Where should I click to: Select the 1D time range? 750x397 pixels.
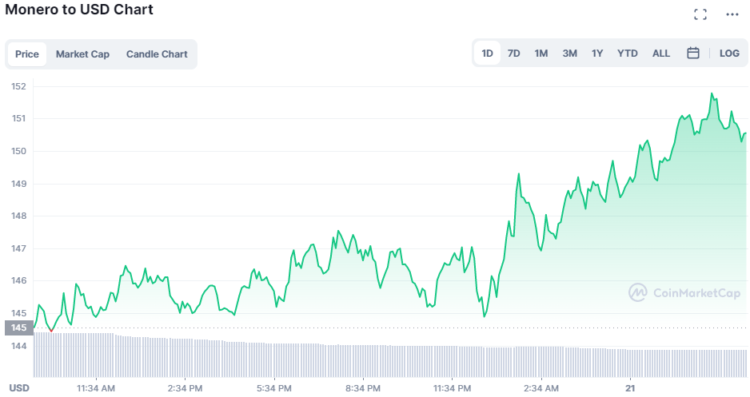click(487, 53)
